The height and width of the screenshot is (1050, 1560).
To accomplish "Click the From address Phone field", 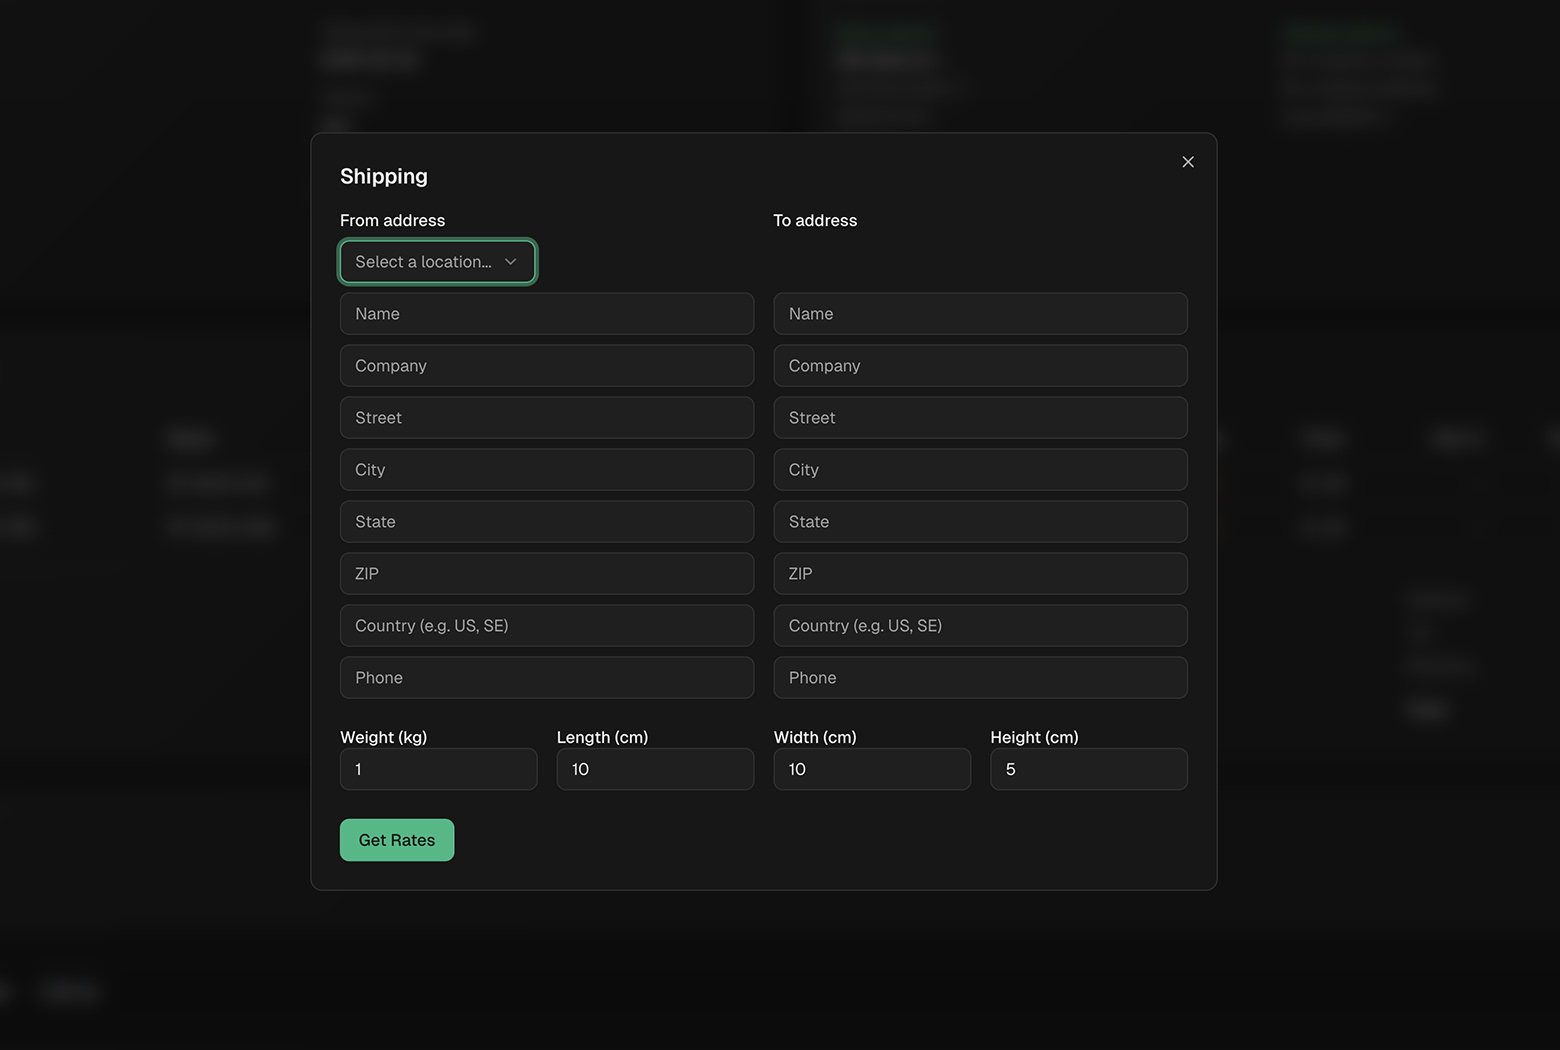I will pyautogui.click(x=546, y=678).
